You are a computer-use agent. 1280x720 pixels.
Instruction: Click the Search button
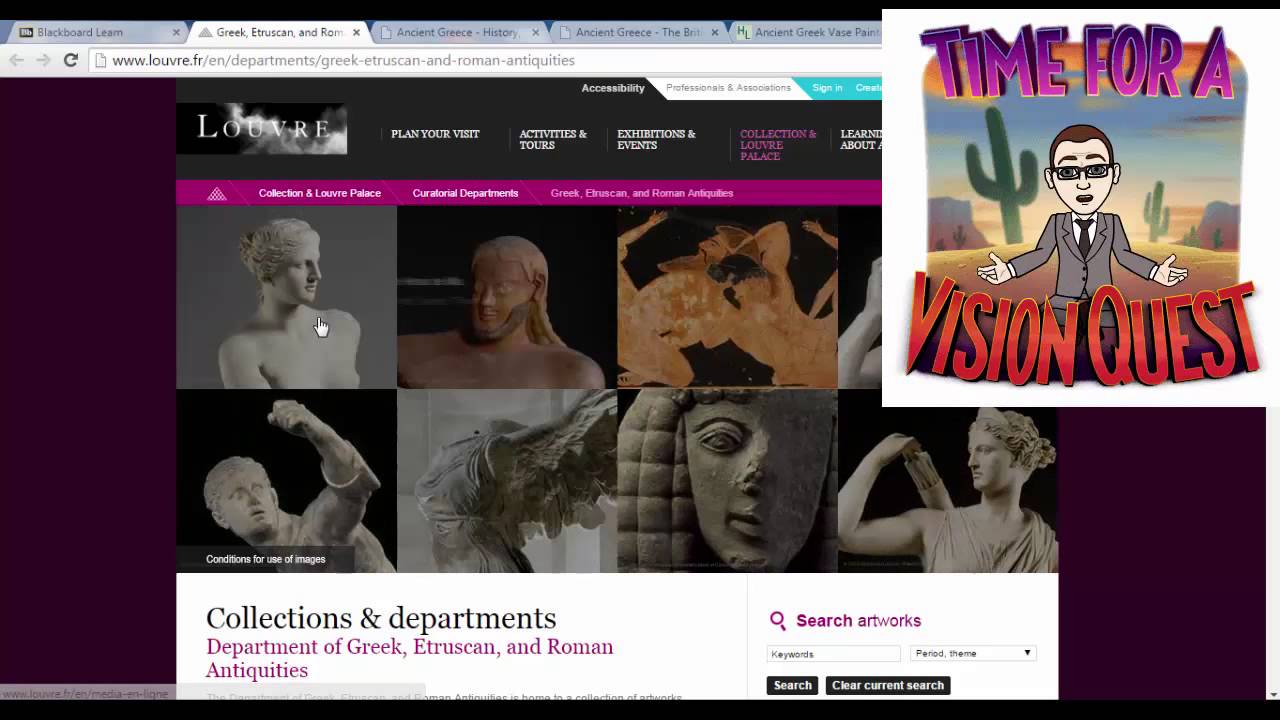(792, 686)
